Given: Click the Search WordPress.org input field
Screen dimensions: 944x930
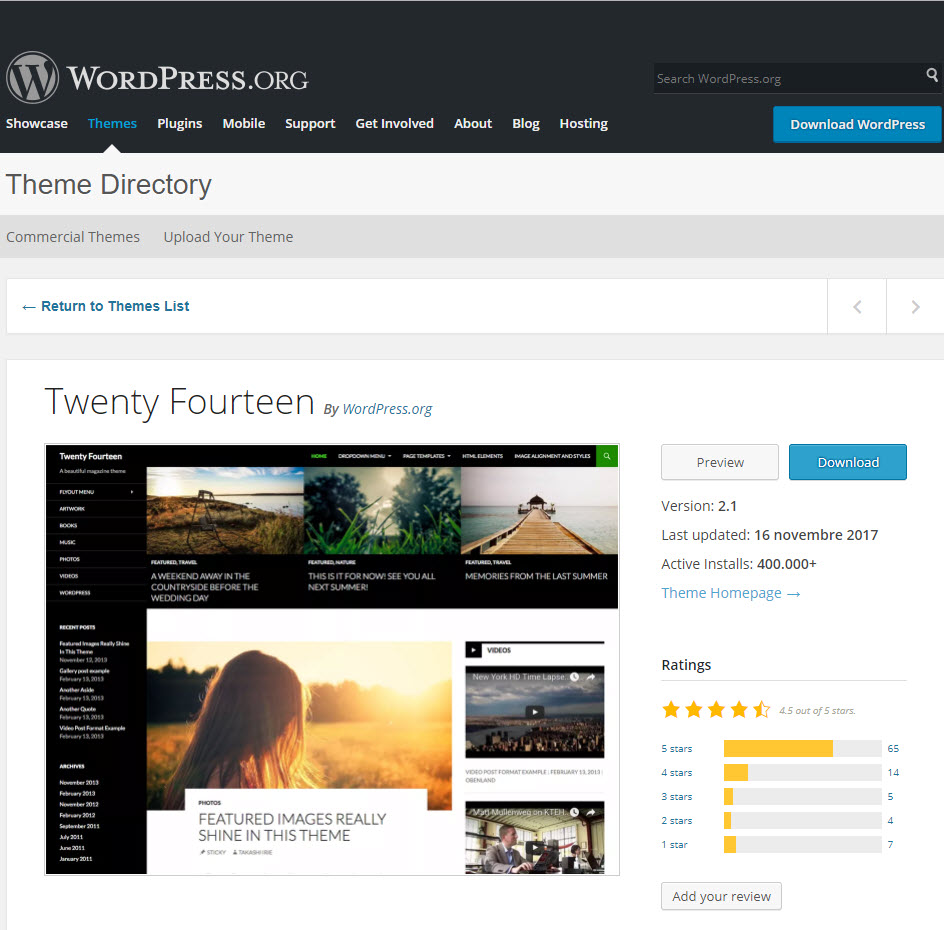Looking at the screenshot, I should (x=786, y=78).
